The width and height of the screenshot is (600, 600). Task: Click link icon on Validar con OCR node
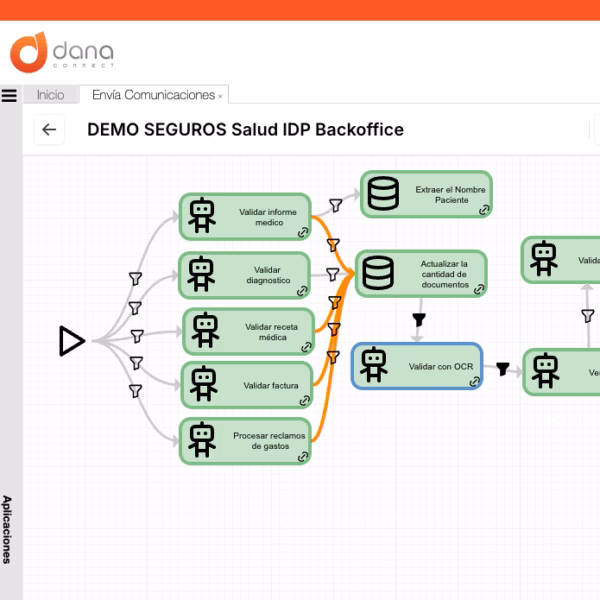pos(474,381)
